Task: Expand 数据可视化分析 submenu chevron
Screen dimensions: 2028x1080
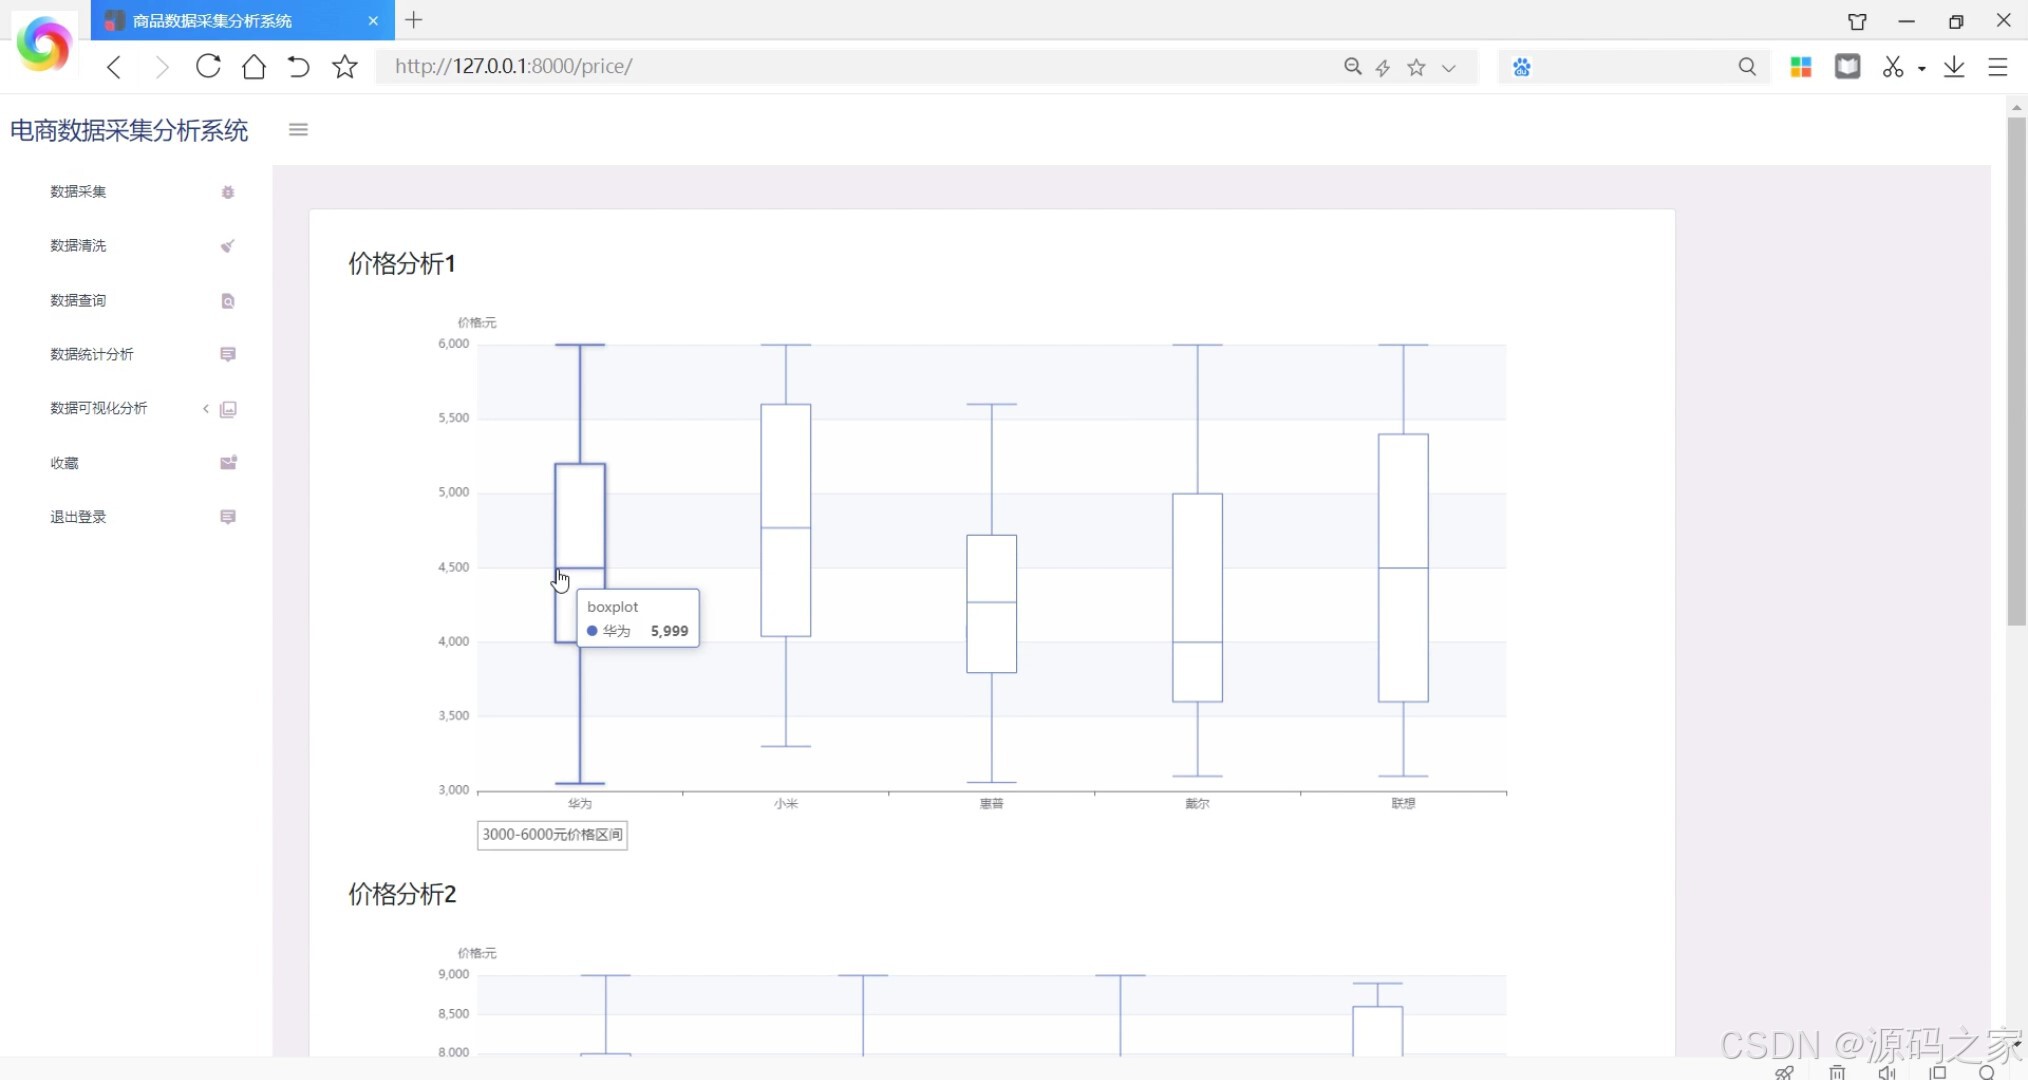Action: pyautogui.click(x=206, y=408)
